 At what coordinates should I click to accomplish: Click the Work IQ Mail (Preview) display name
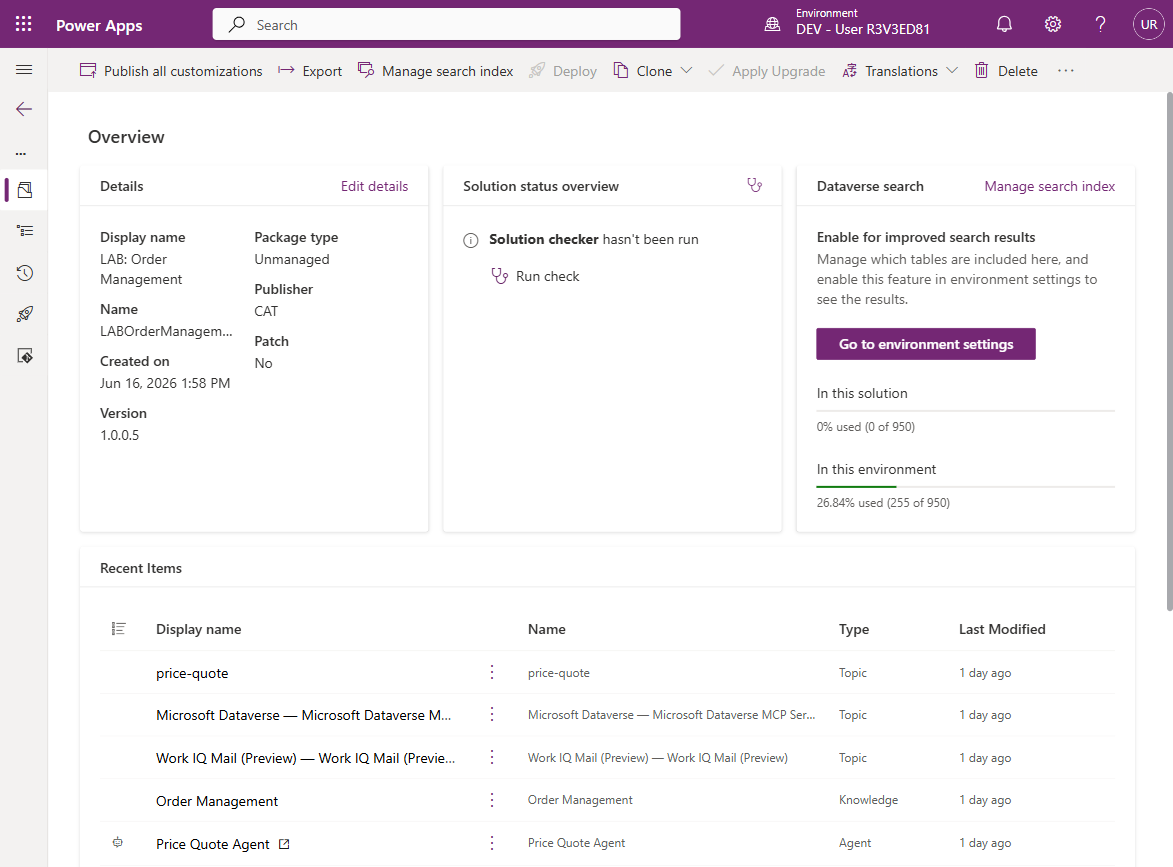click(x=305, y=758)
